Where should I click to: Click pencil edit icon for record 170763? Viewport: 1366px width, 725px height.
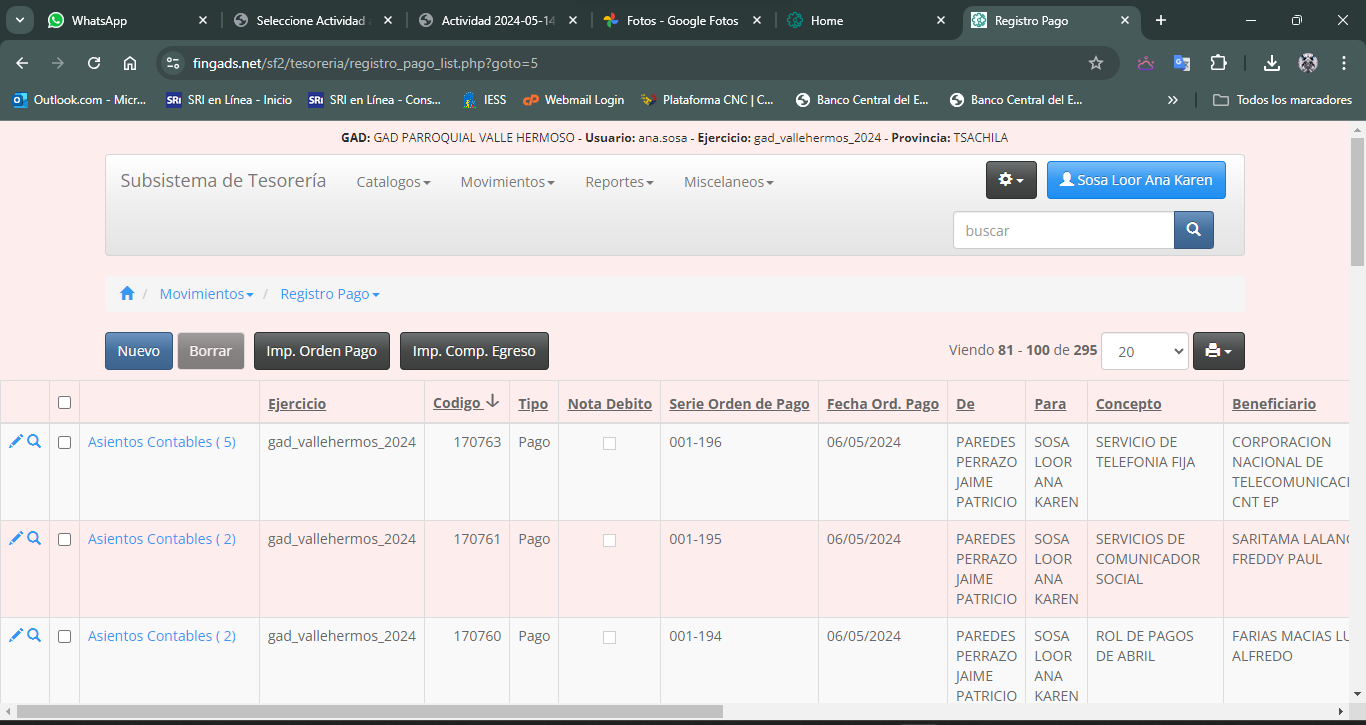[16, 441]
